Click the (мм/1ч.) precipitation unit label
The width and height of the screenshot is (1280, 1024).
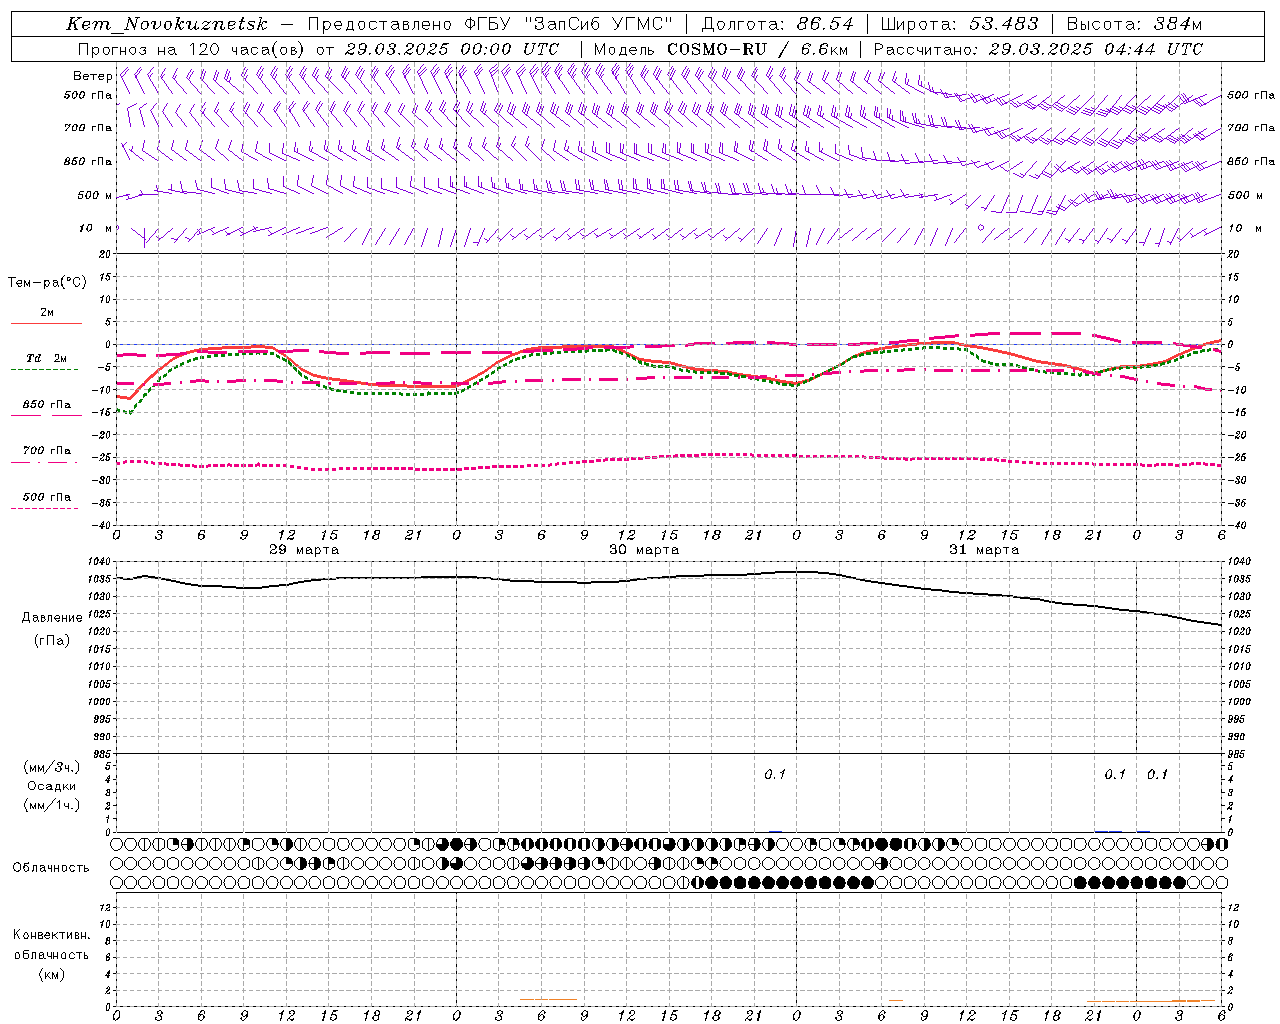point(52,805)
